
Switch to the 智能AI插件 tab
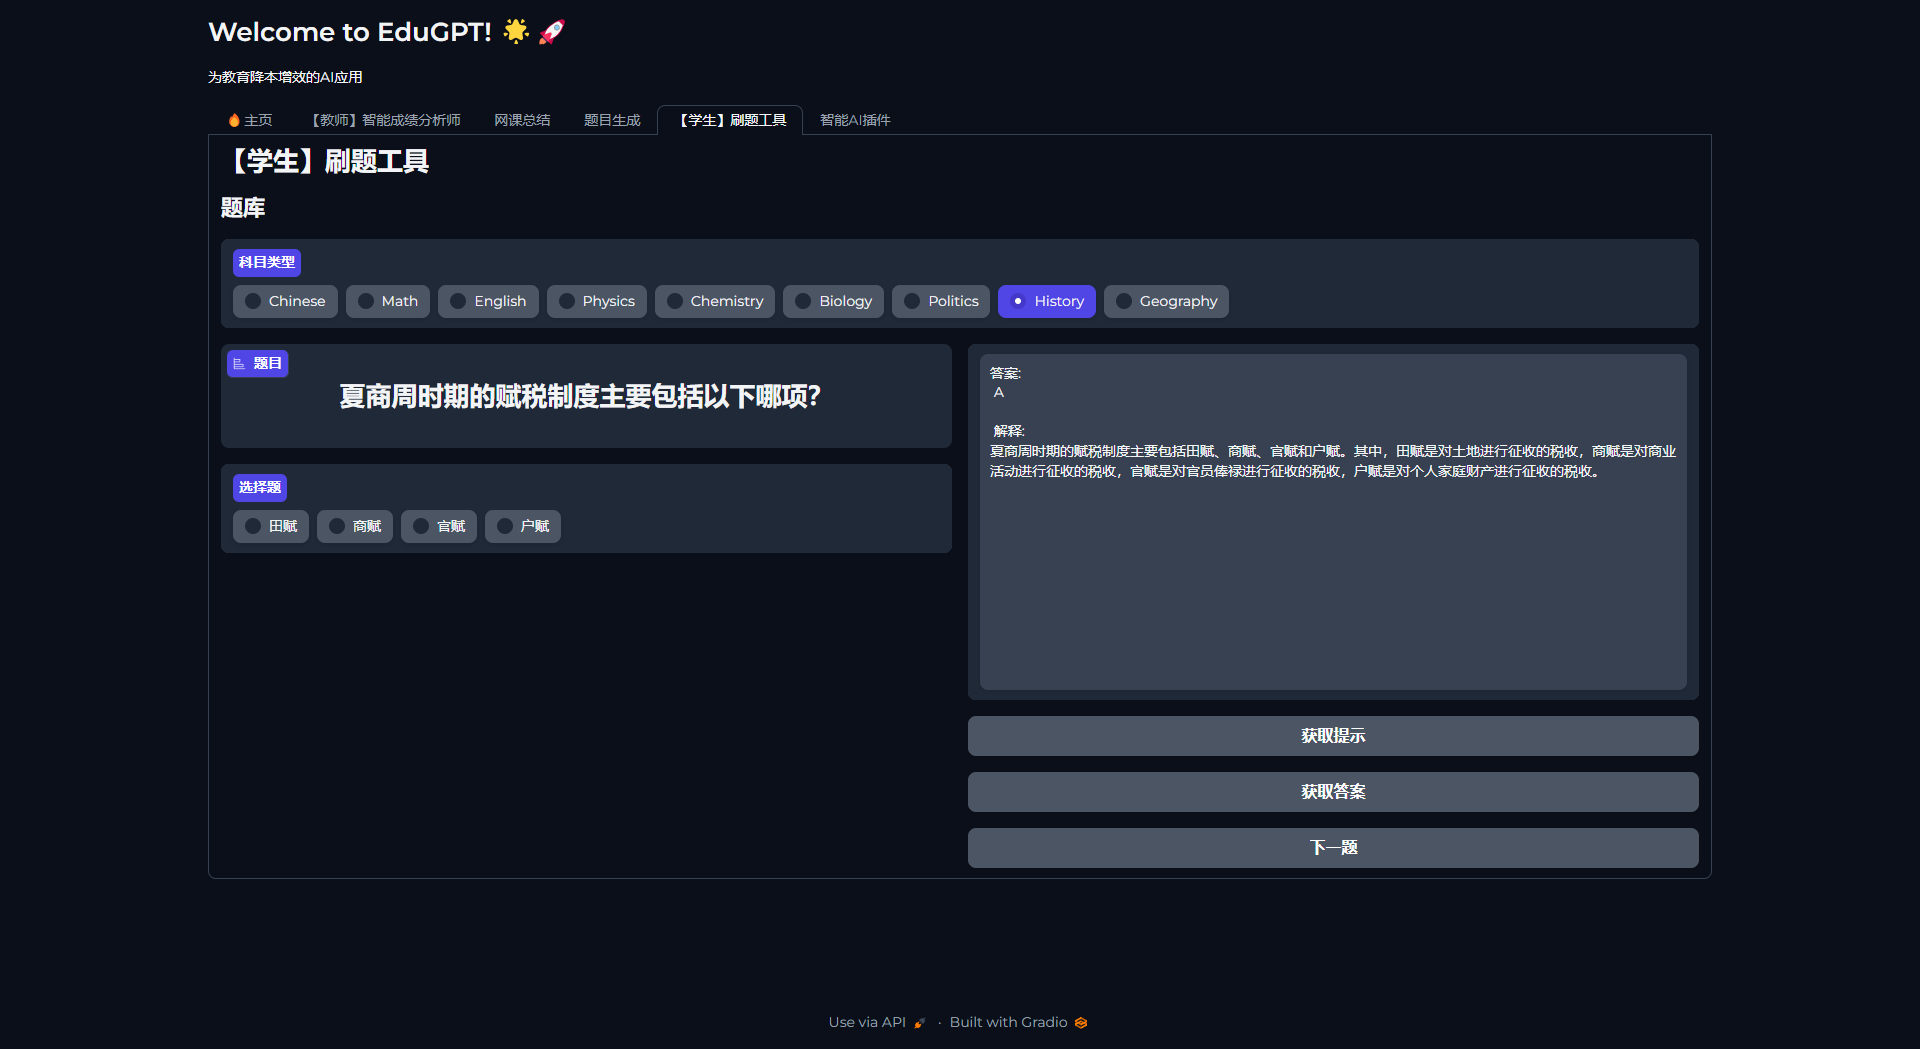coord(854,120)
